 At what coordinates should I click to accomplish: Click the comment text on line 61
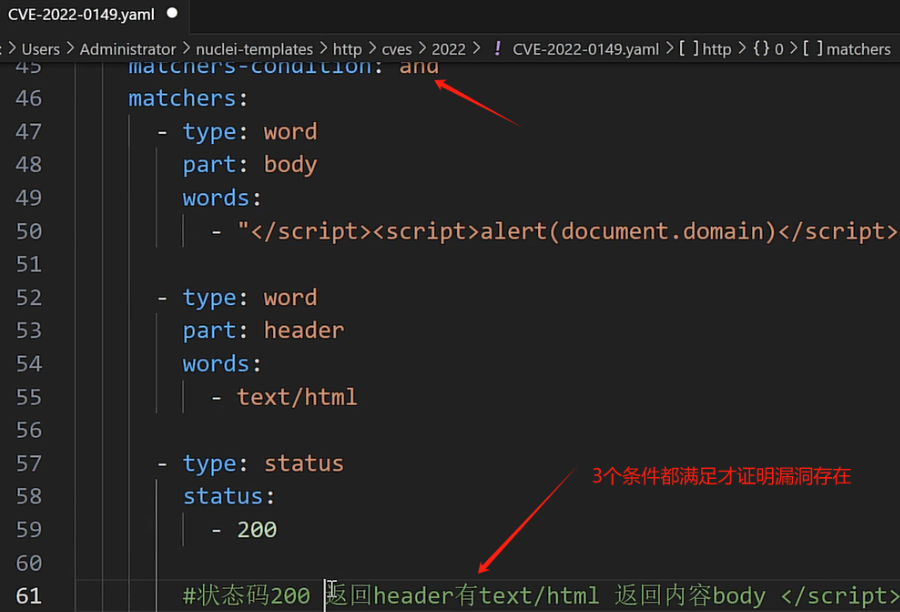tap(540, 596)
